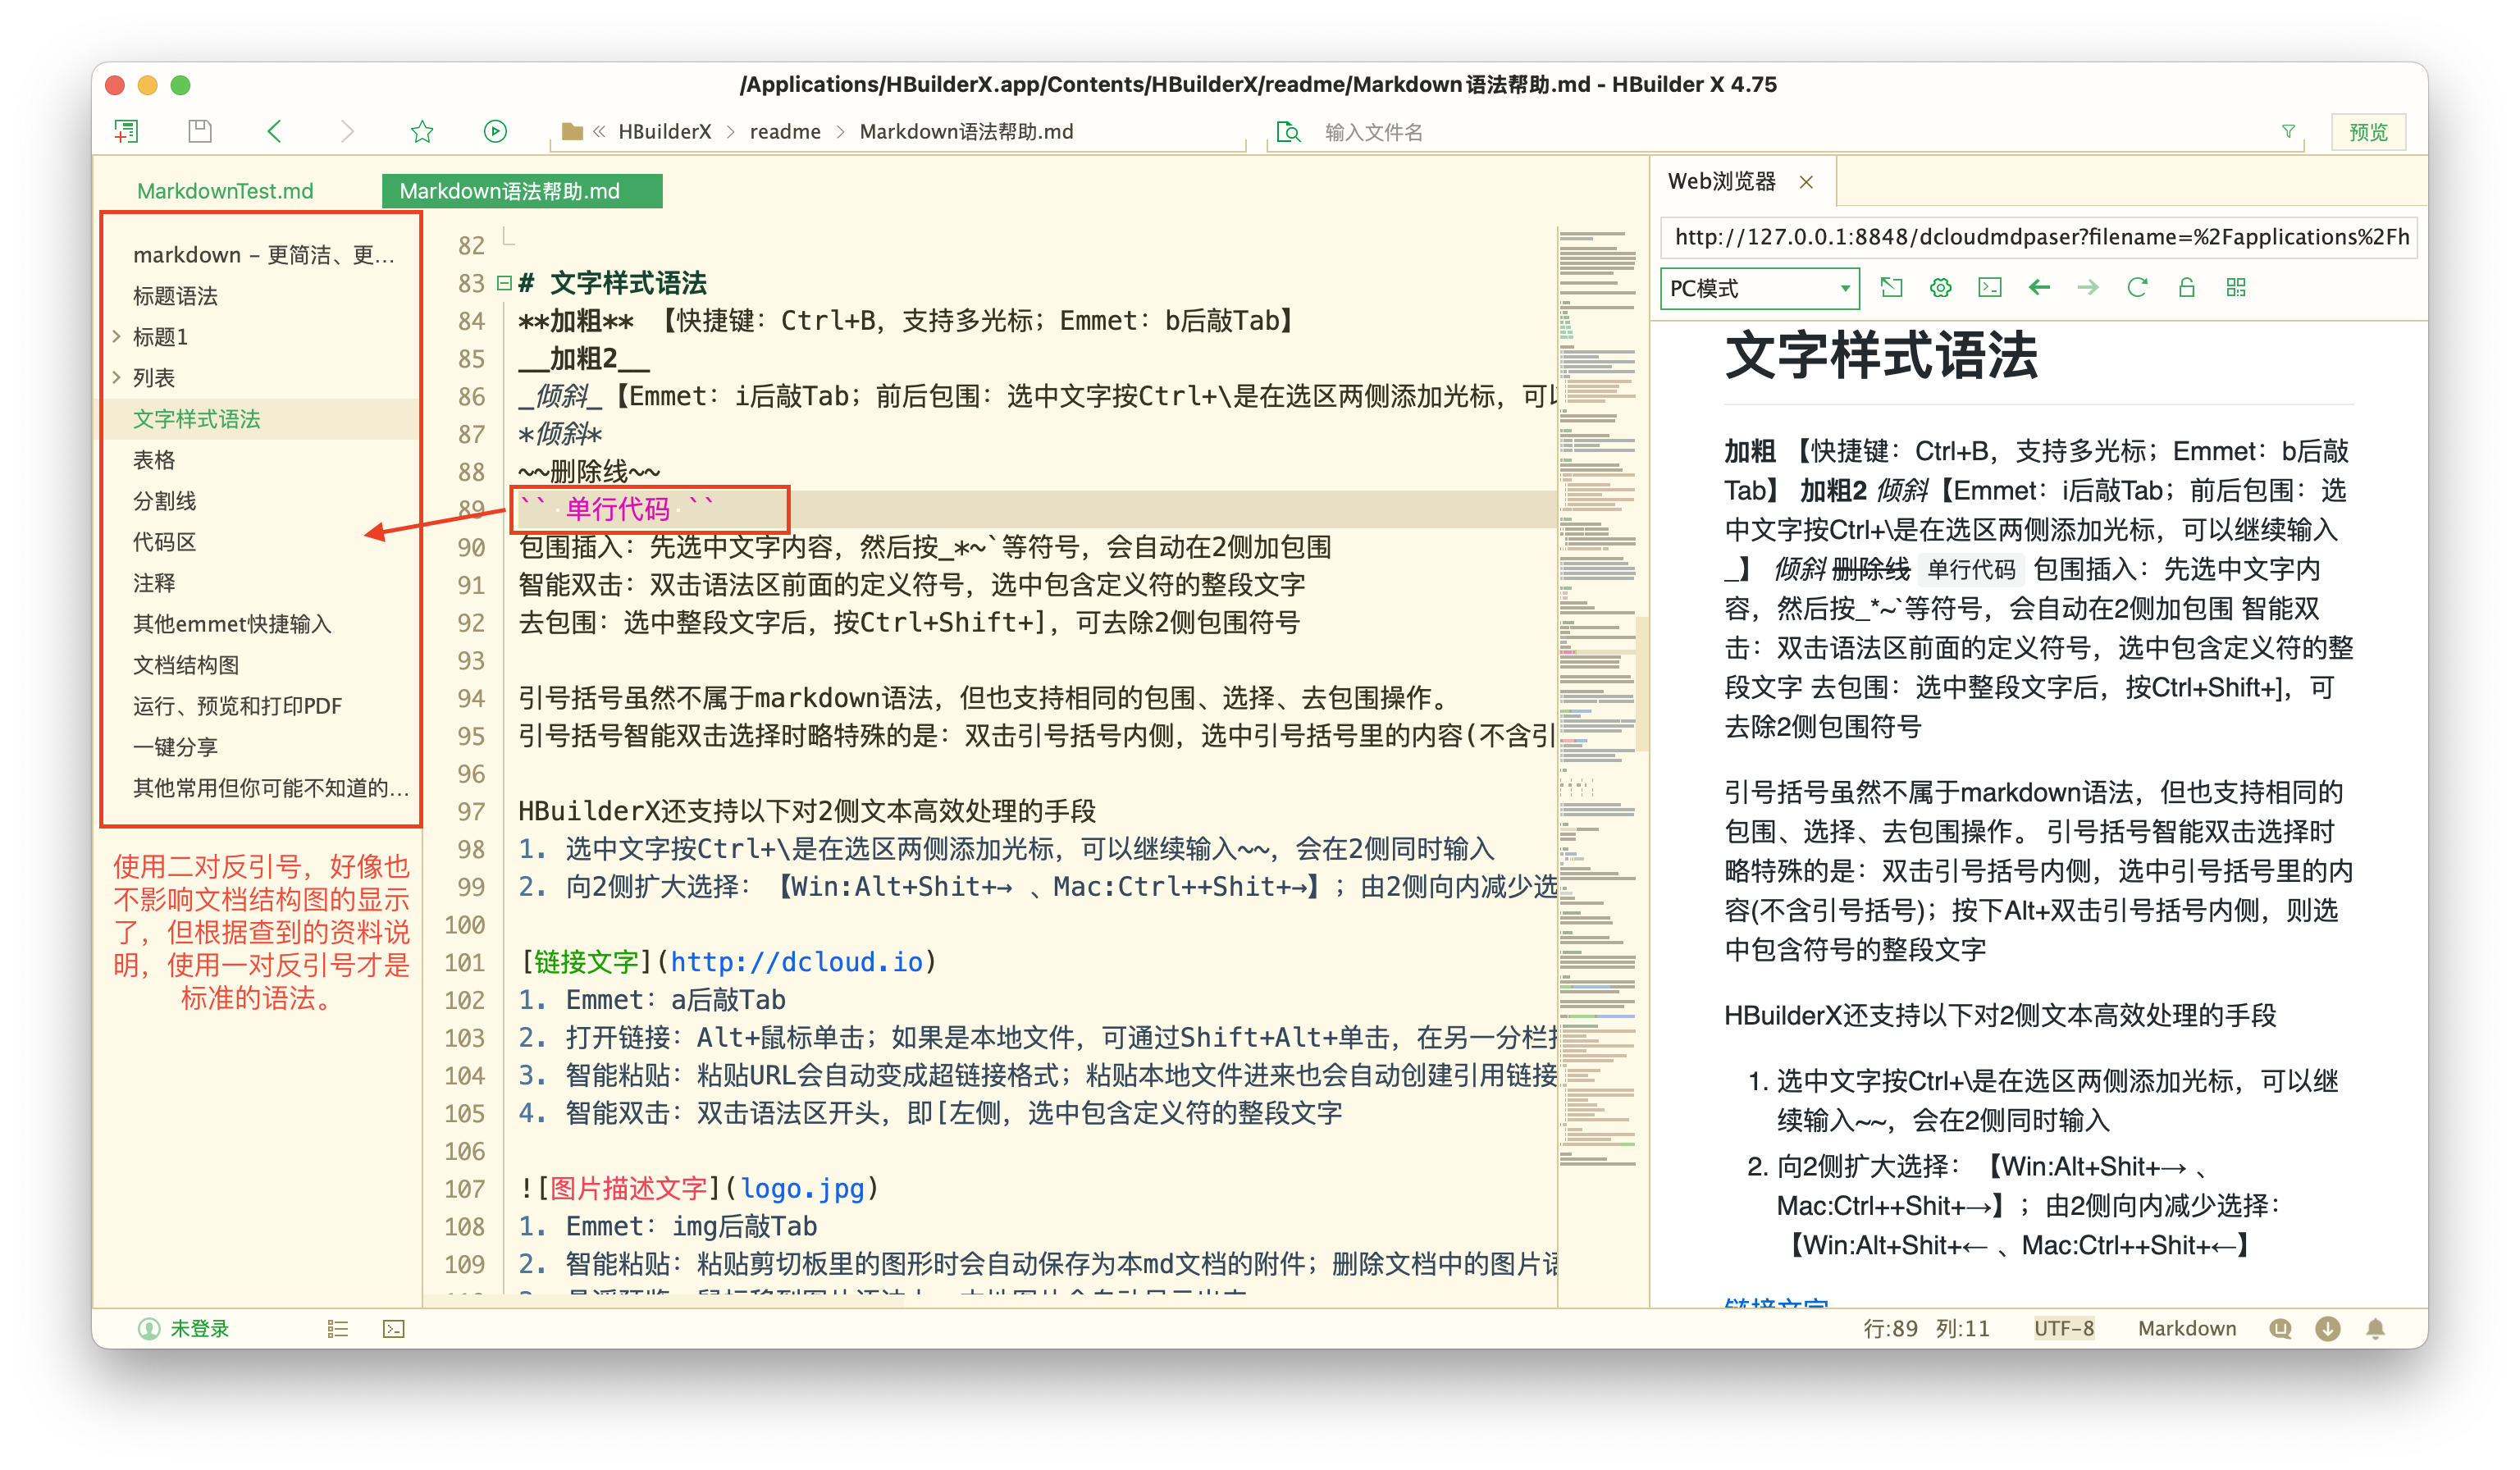Open browser settings gear icon
The width and height of the screenshot is (2520, 1470).
[x=1940, y=288]
